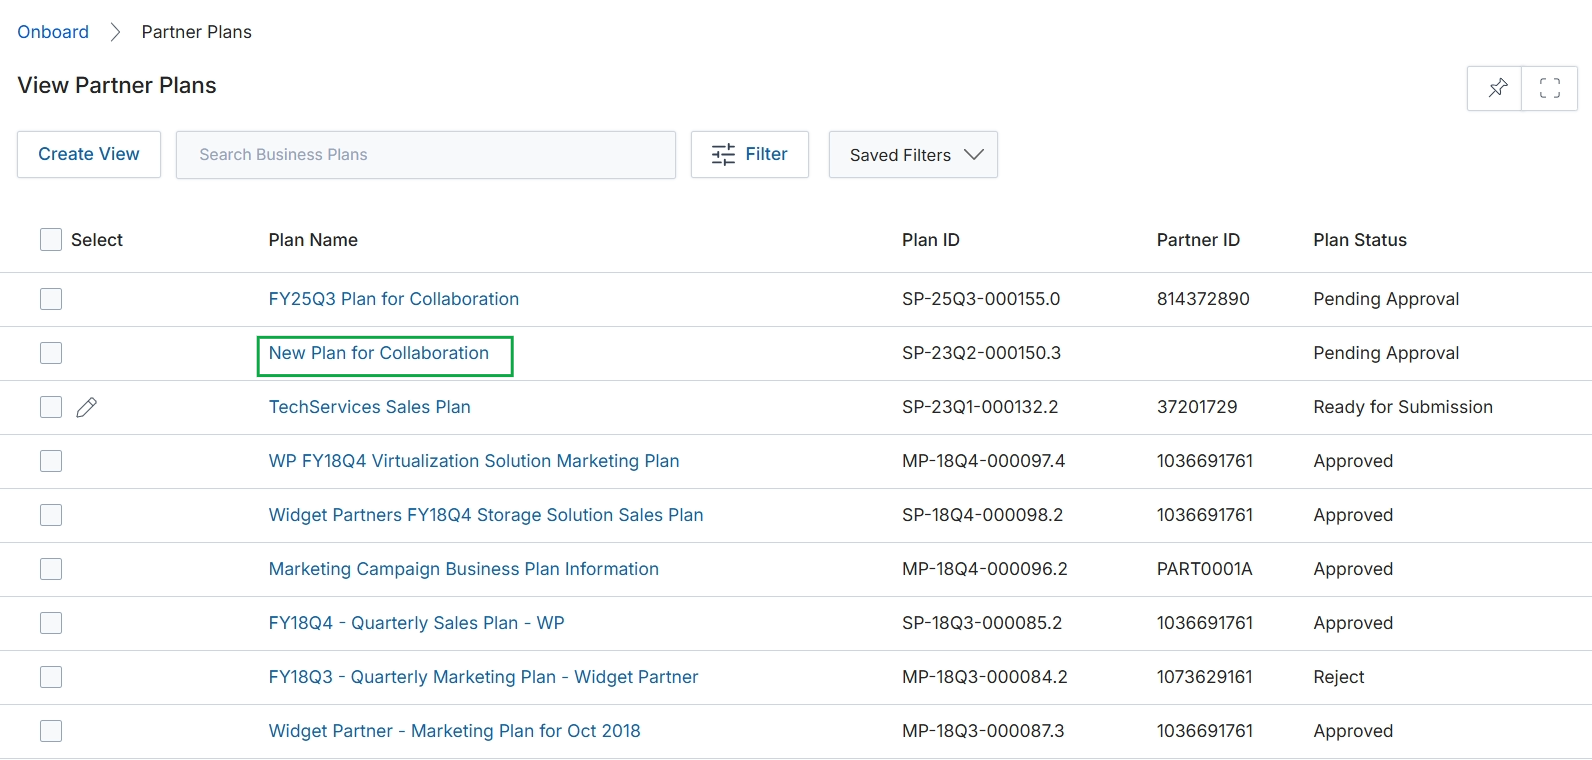Click partner ID PART0001A
This screenshot has width=1592, height=760.
tap(1205, 569)
